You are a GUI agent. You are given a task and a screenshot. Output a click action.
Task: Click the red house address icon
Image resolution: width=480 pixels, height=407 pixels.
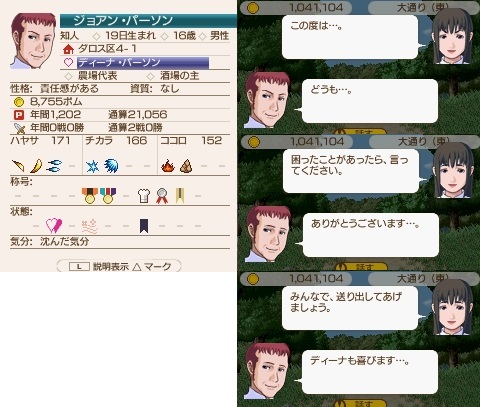pyautogui.click(x=68, y=49)
